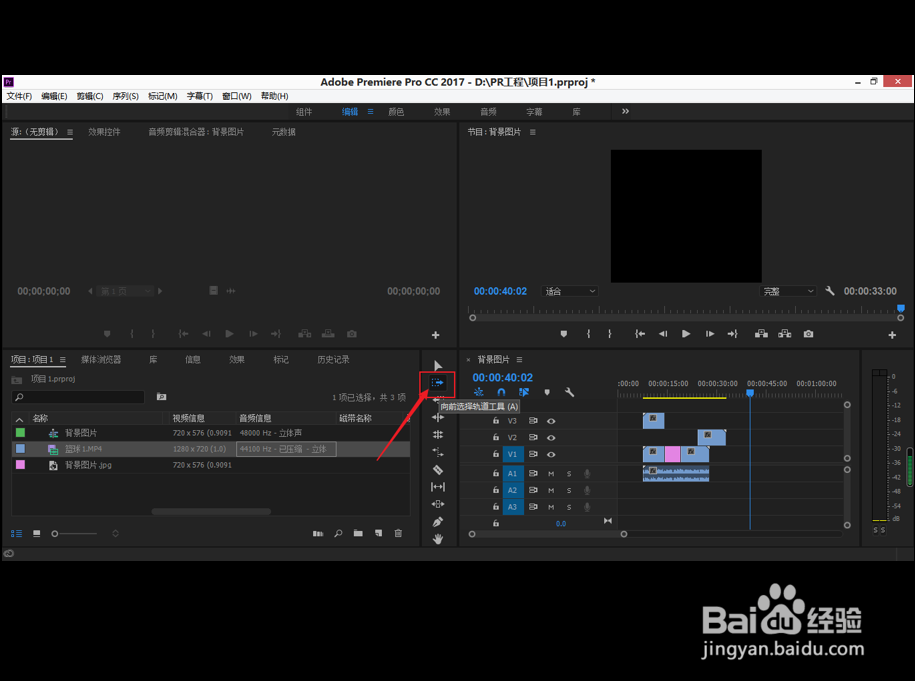Click green label swatch of 背景图片 sequence
The image size is (915, 681).
pos(20,432)
